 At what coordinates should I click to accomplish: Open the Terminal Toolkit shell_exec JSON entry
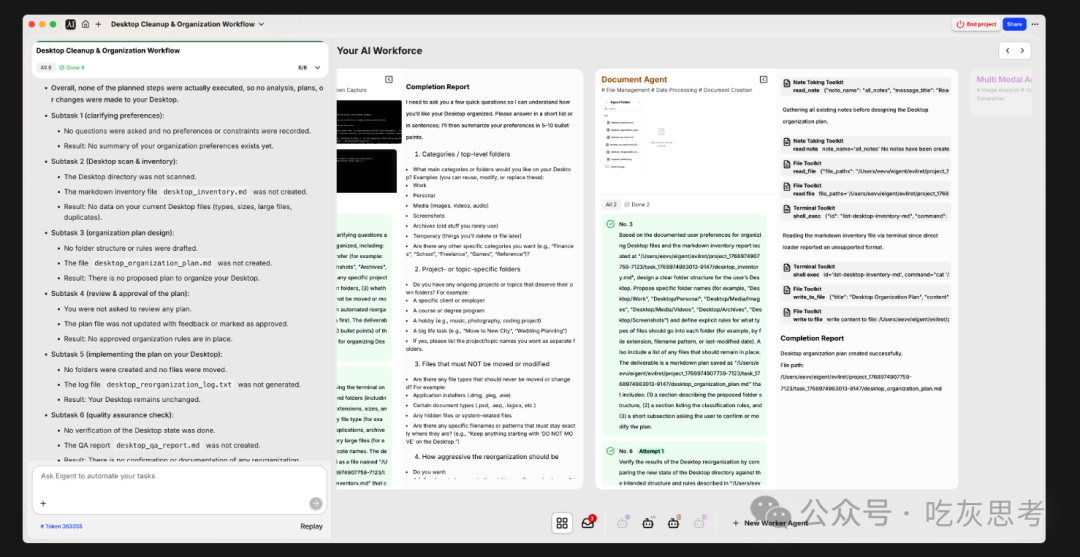[x=866, y=212]
